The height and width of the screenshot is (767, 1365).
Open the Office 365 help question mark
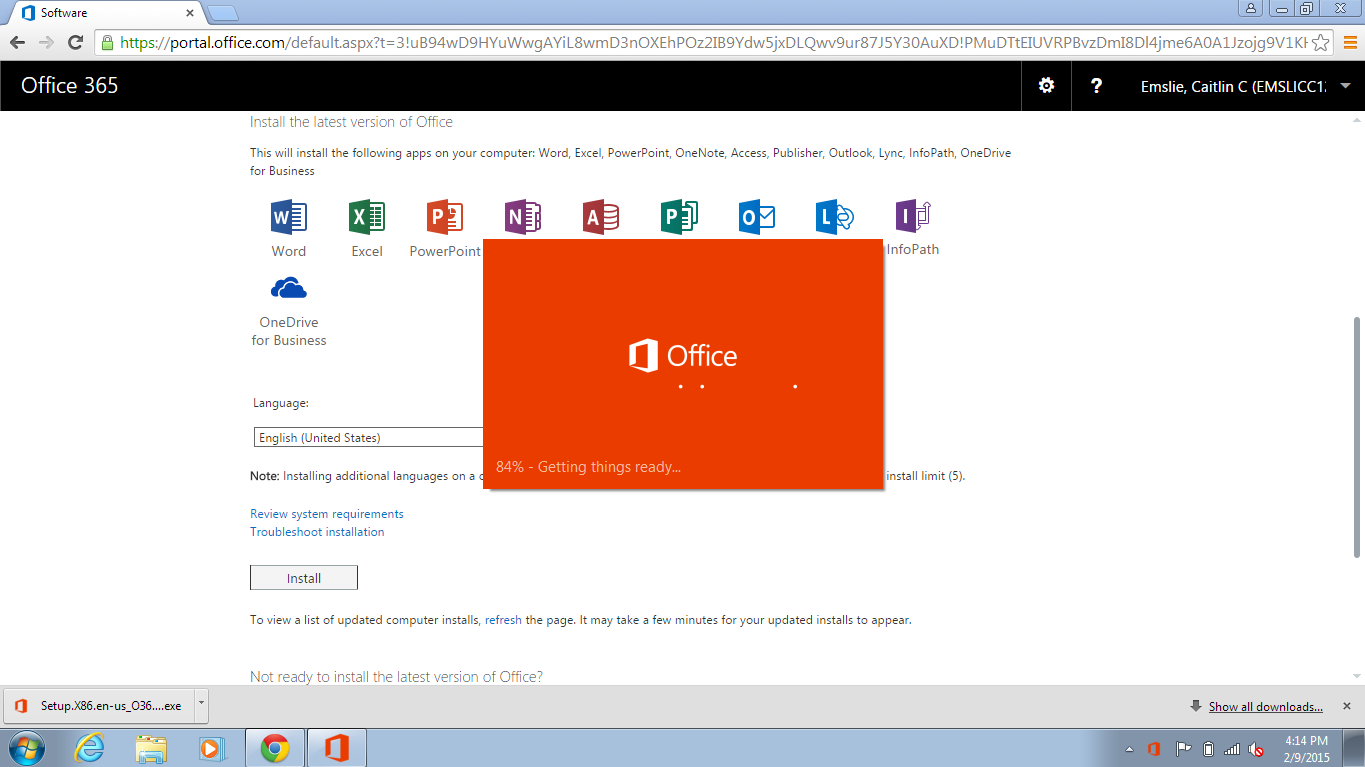click(1096, 86)
